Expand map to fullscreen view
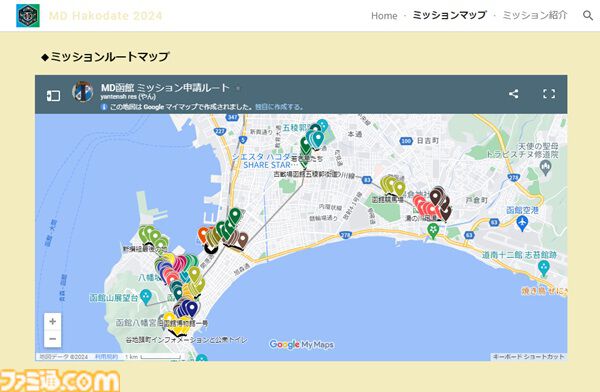This screenshot has width=600, height=392. pos(549,94)
